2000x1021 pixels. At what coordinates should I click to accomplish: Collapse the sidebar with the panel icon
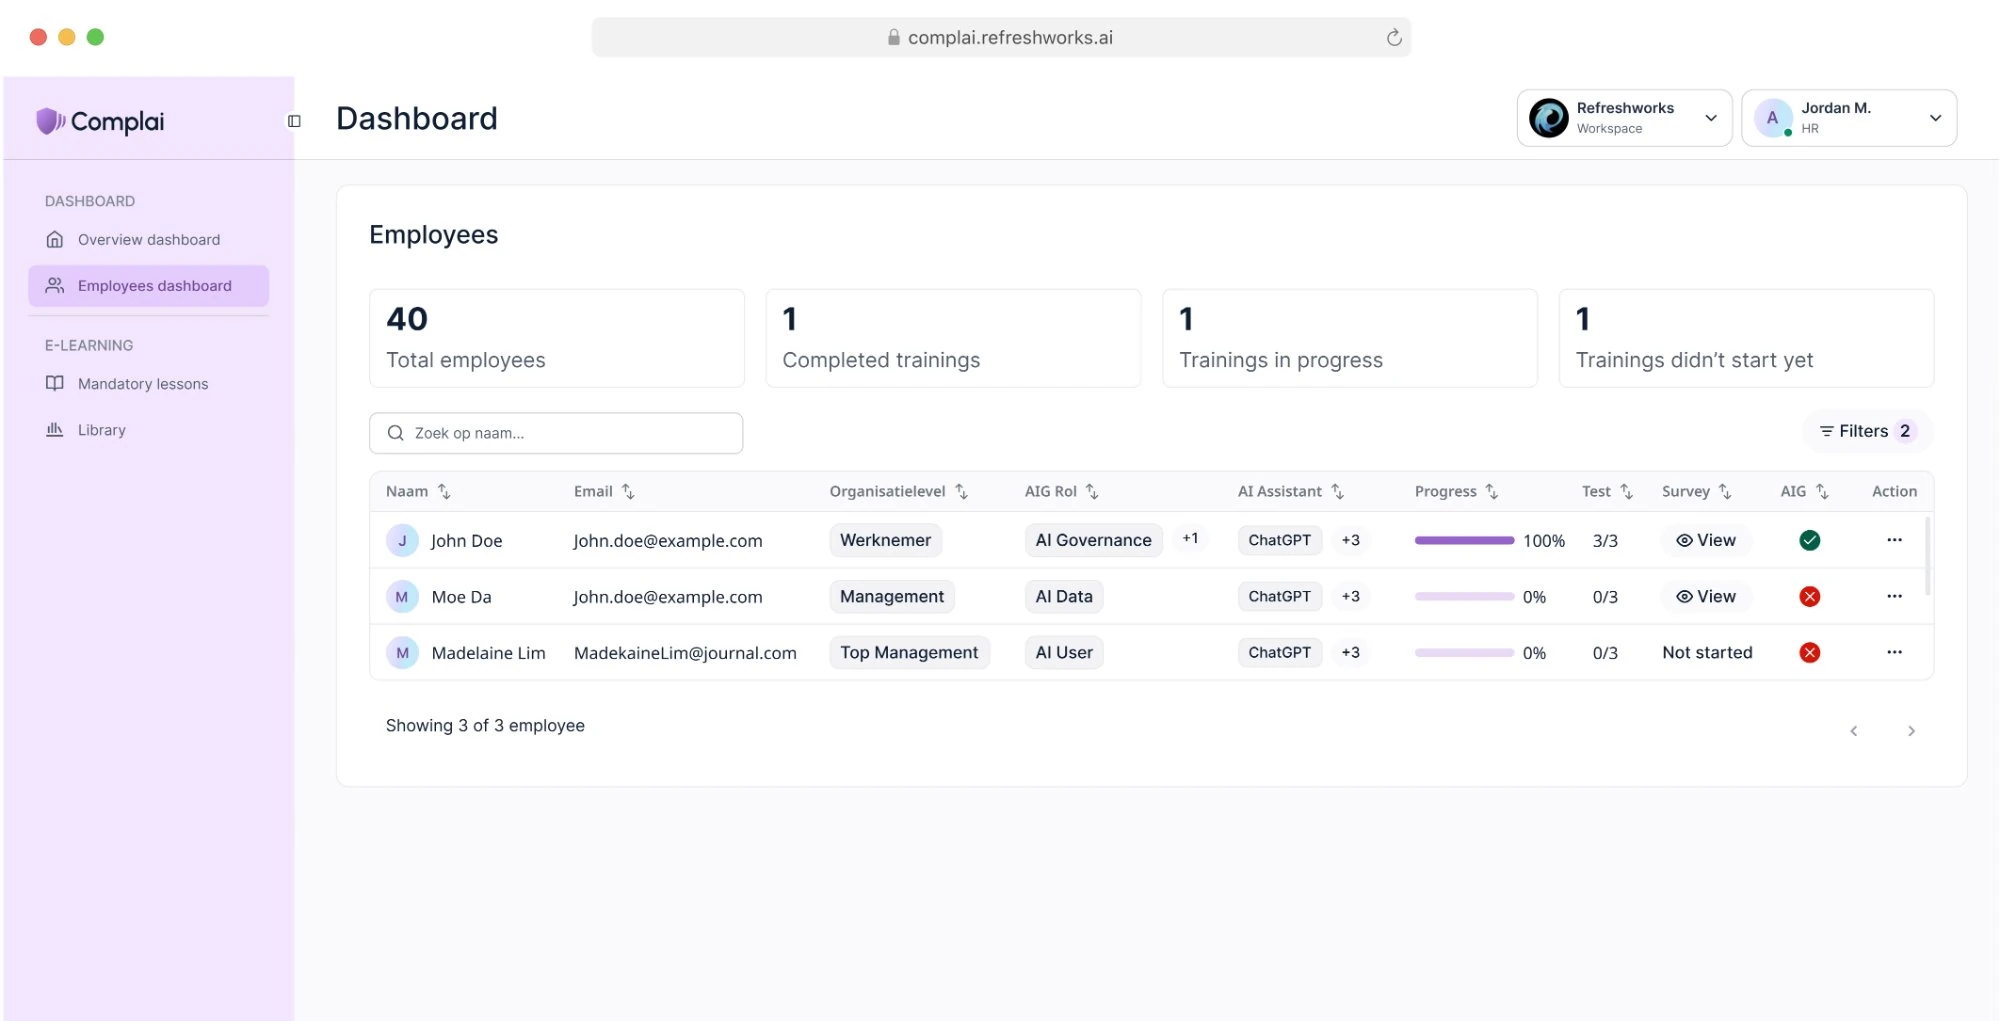click(x=294, y=121)
